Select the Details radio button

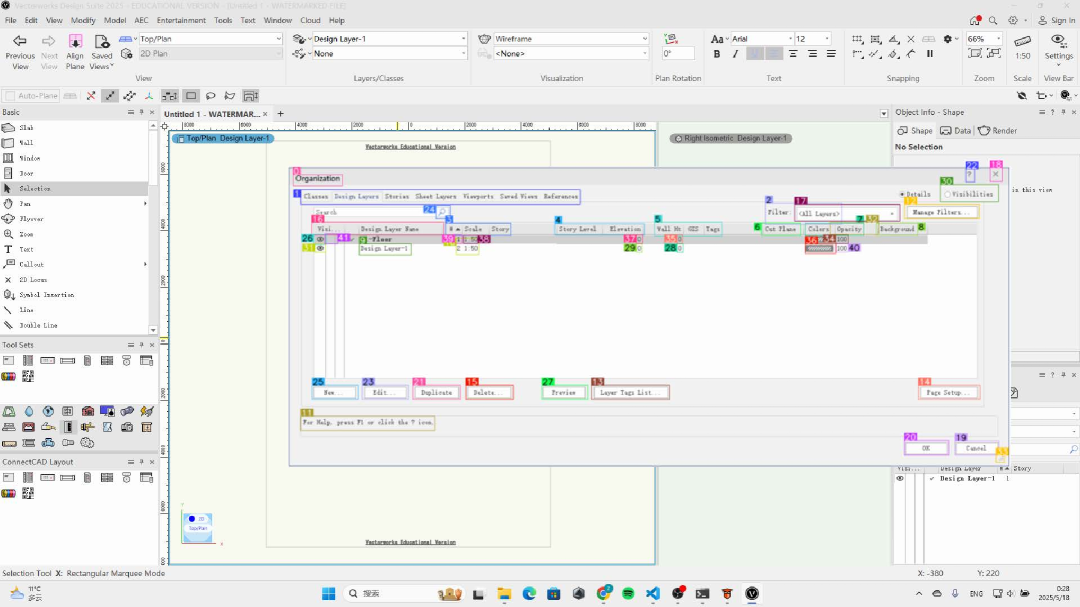[x=903, y=194]
